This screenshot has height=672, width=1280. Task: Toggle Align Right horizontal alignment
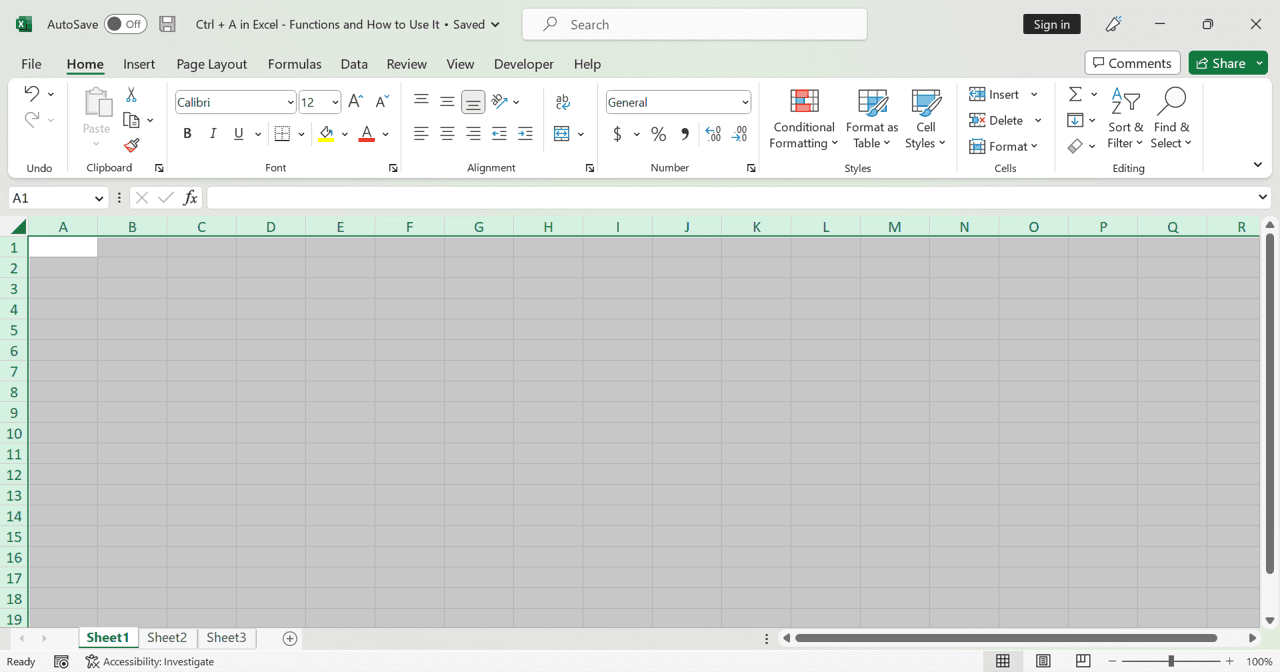pos(473,133)
